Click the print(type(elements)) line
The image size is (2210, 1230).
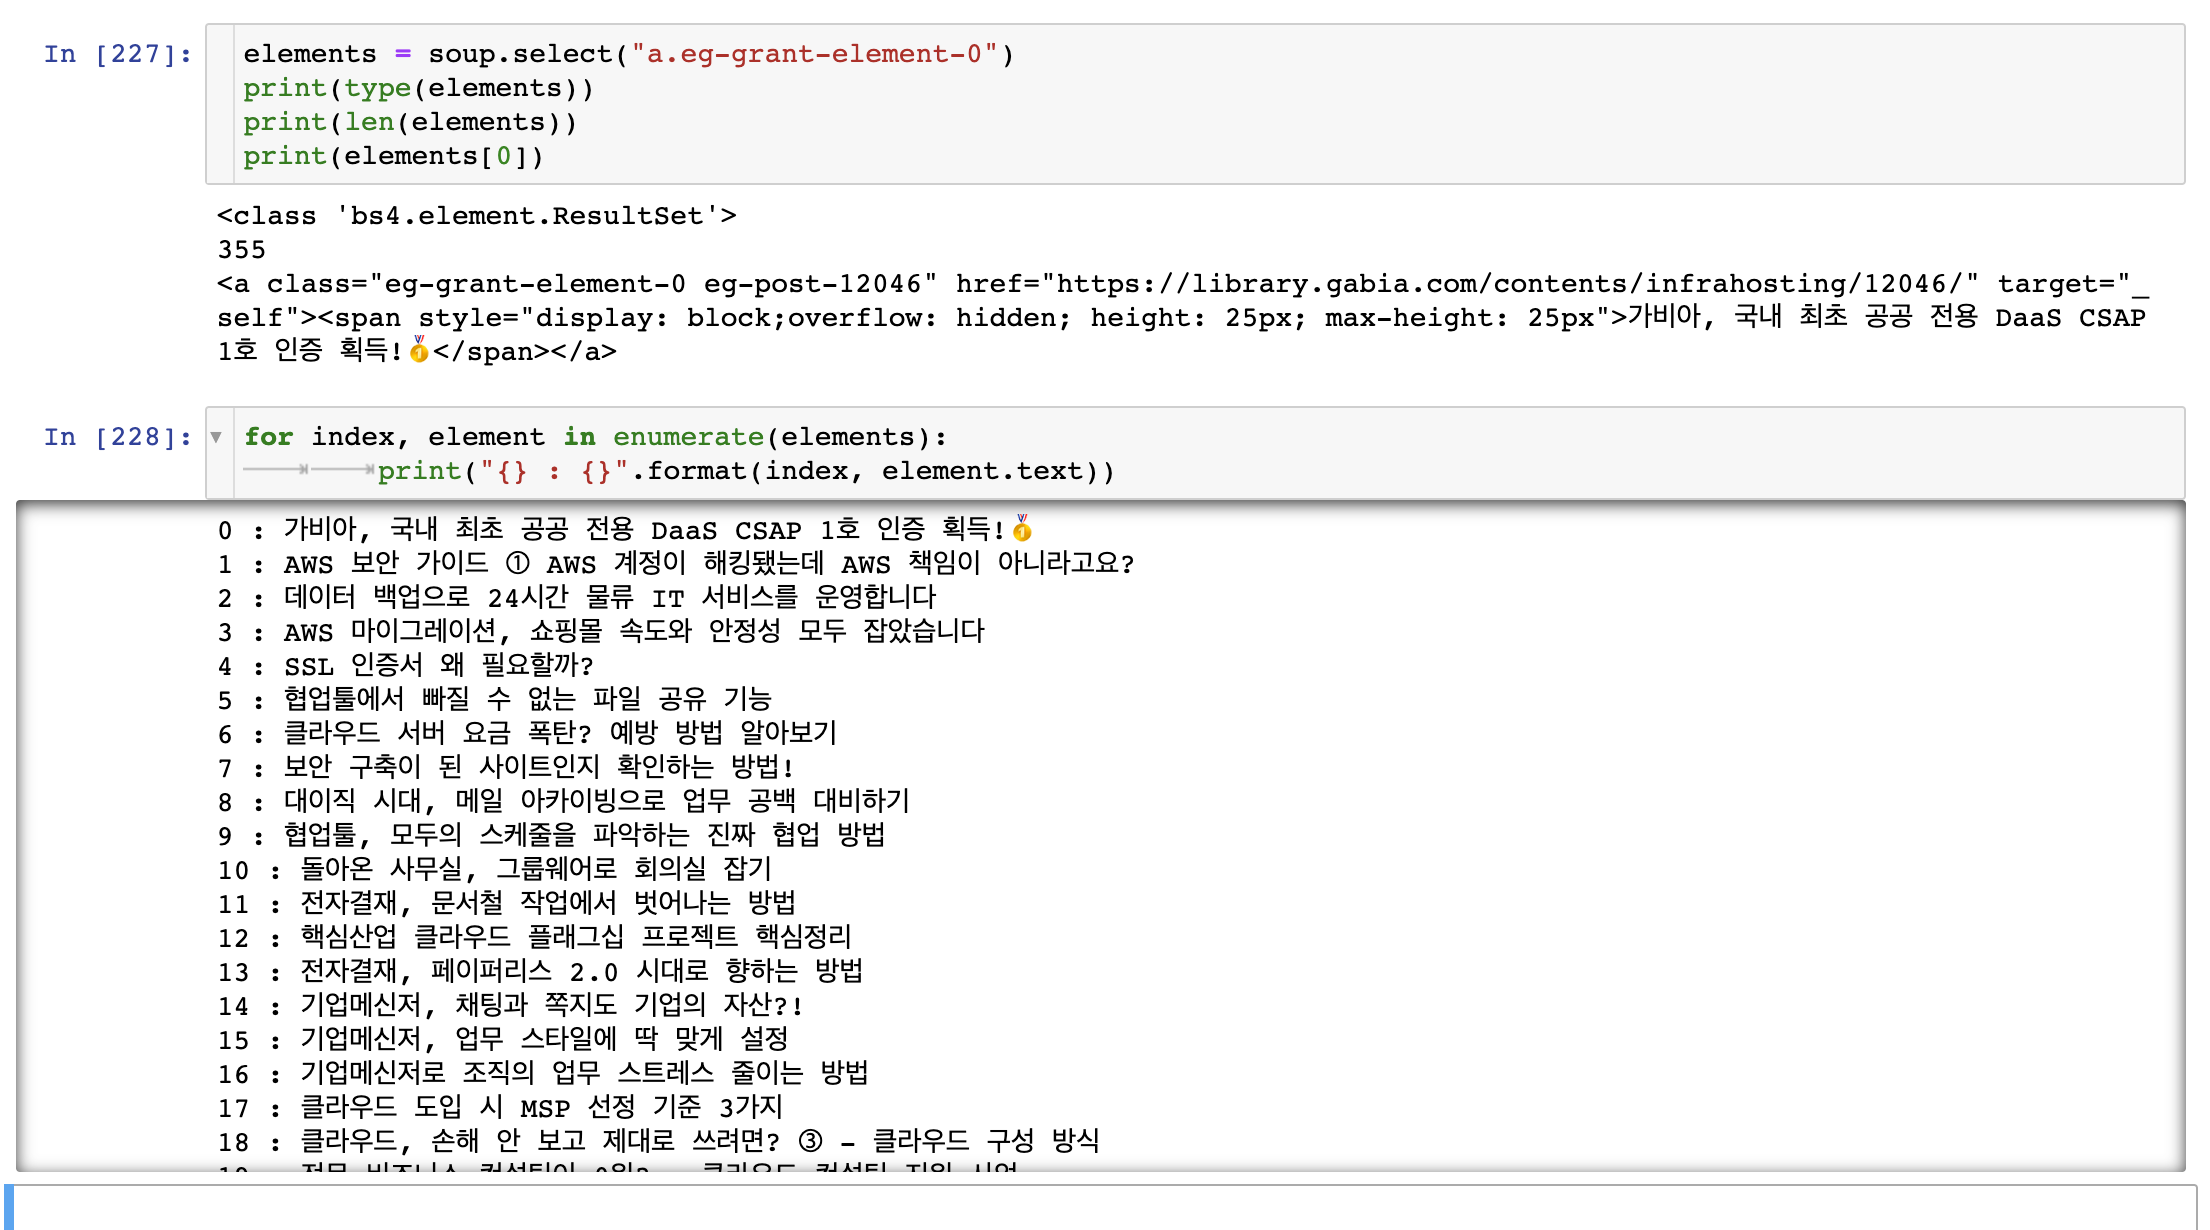click(418, 88)
